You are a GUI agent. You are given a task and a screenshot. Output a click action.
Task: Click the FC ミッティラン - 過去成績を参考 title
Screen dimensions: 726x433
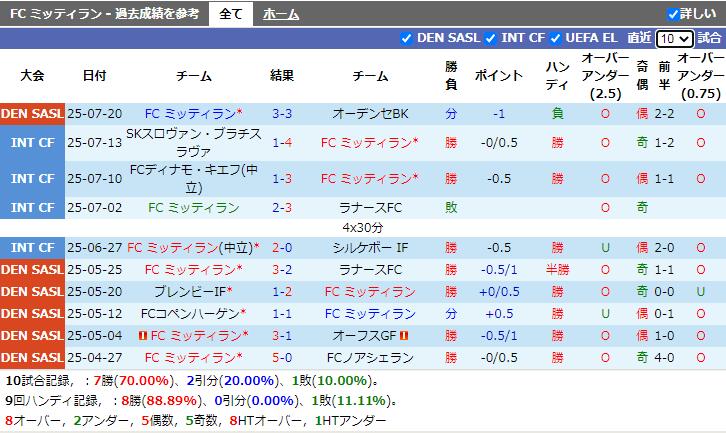click(x=105, y=14)
